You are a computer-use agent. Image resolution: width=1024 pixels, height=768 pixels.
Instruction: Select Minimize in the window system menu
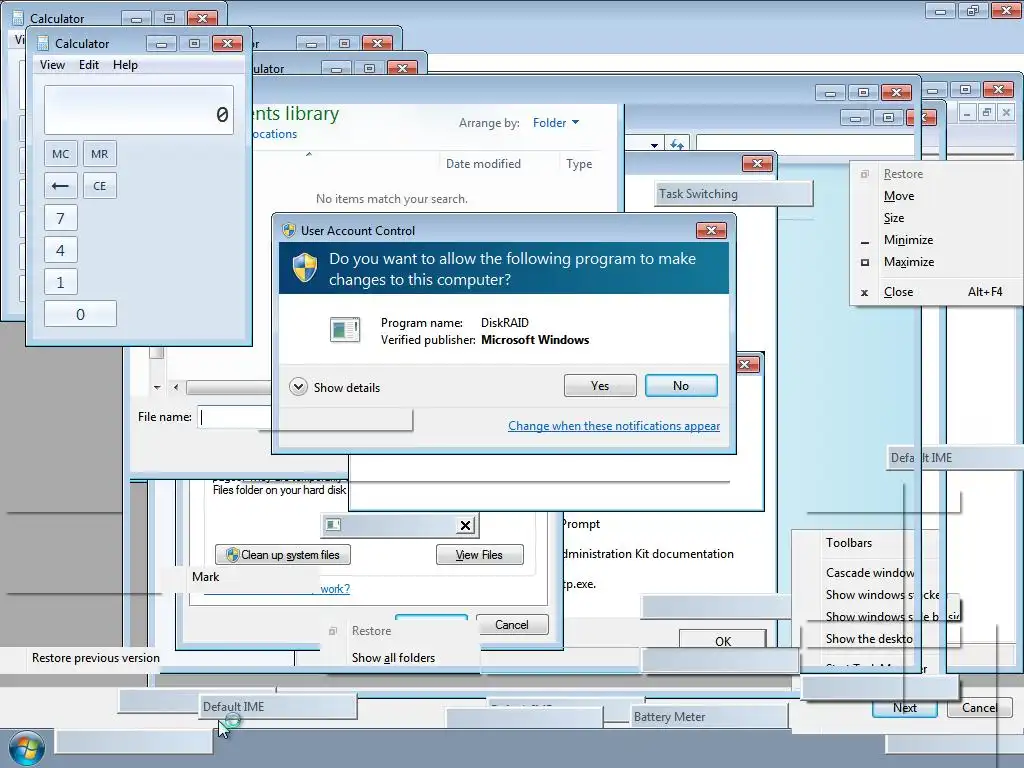pyautogui.click(x=908, y=240)
